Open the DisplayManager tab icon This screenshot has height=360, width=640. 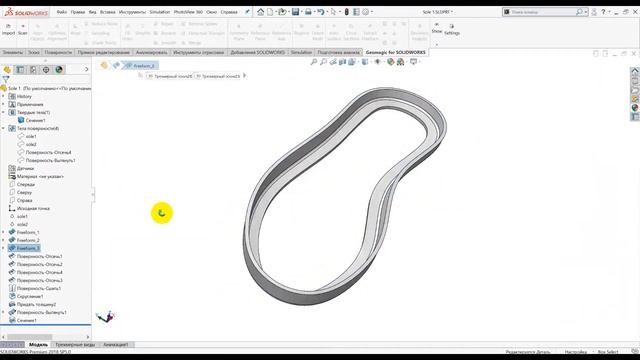click(x=59, y=70)
